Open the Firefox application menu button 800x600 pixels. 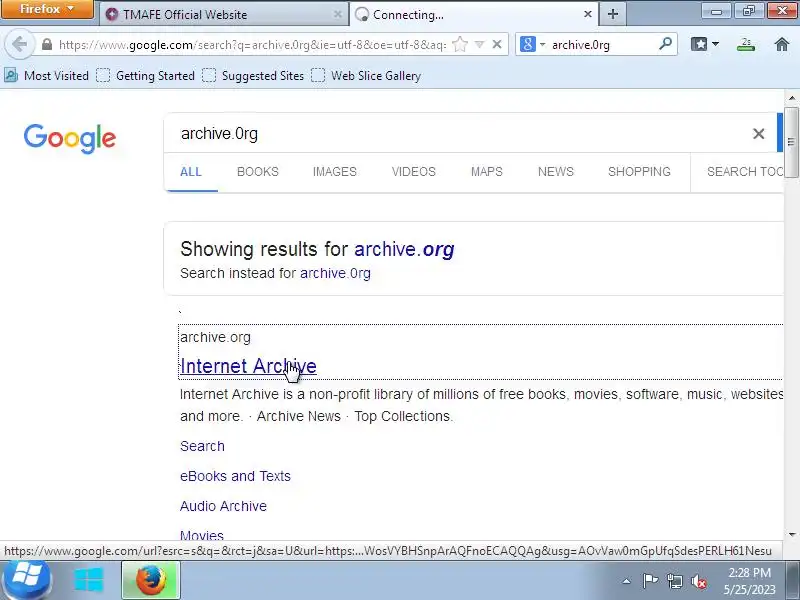coord(47,9)
